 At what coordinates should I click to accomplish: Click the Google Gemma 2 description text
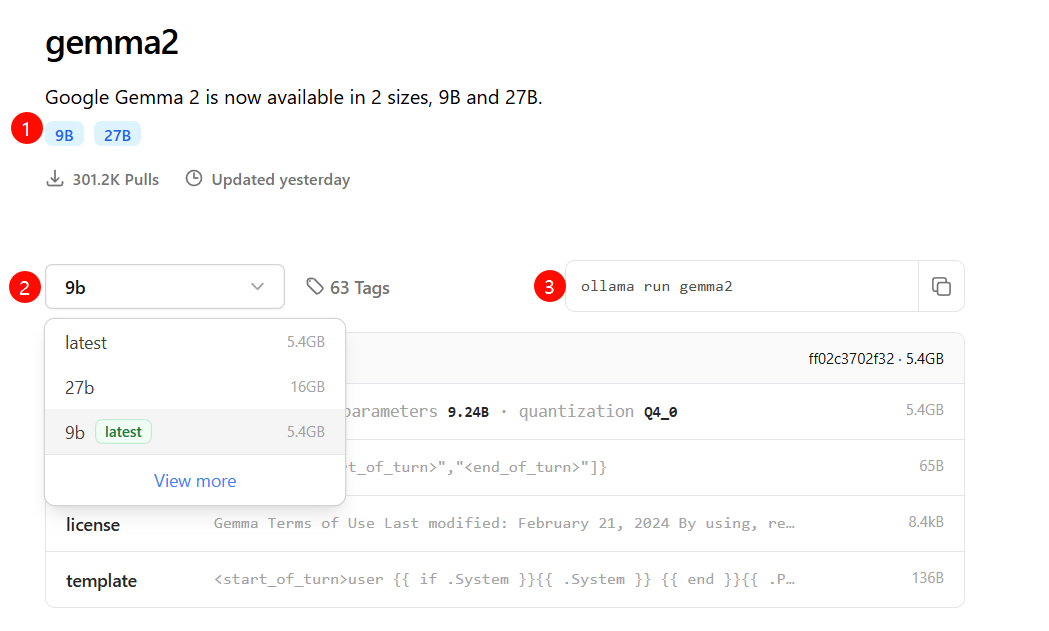point(294,98)
